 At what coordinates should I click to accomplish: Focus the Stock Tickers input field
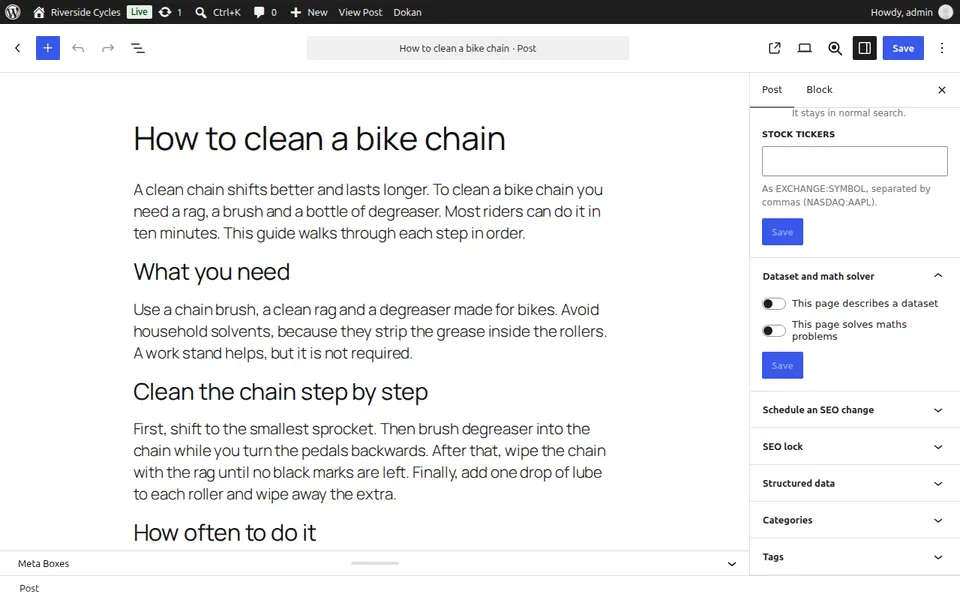pyautogui.click(x=855, y=161)
